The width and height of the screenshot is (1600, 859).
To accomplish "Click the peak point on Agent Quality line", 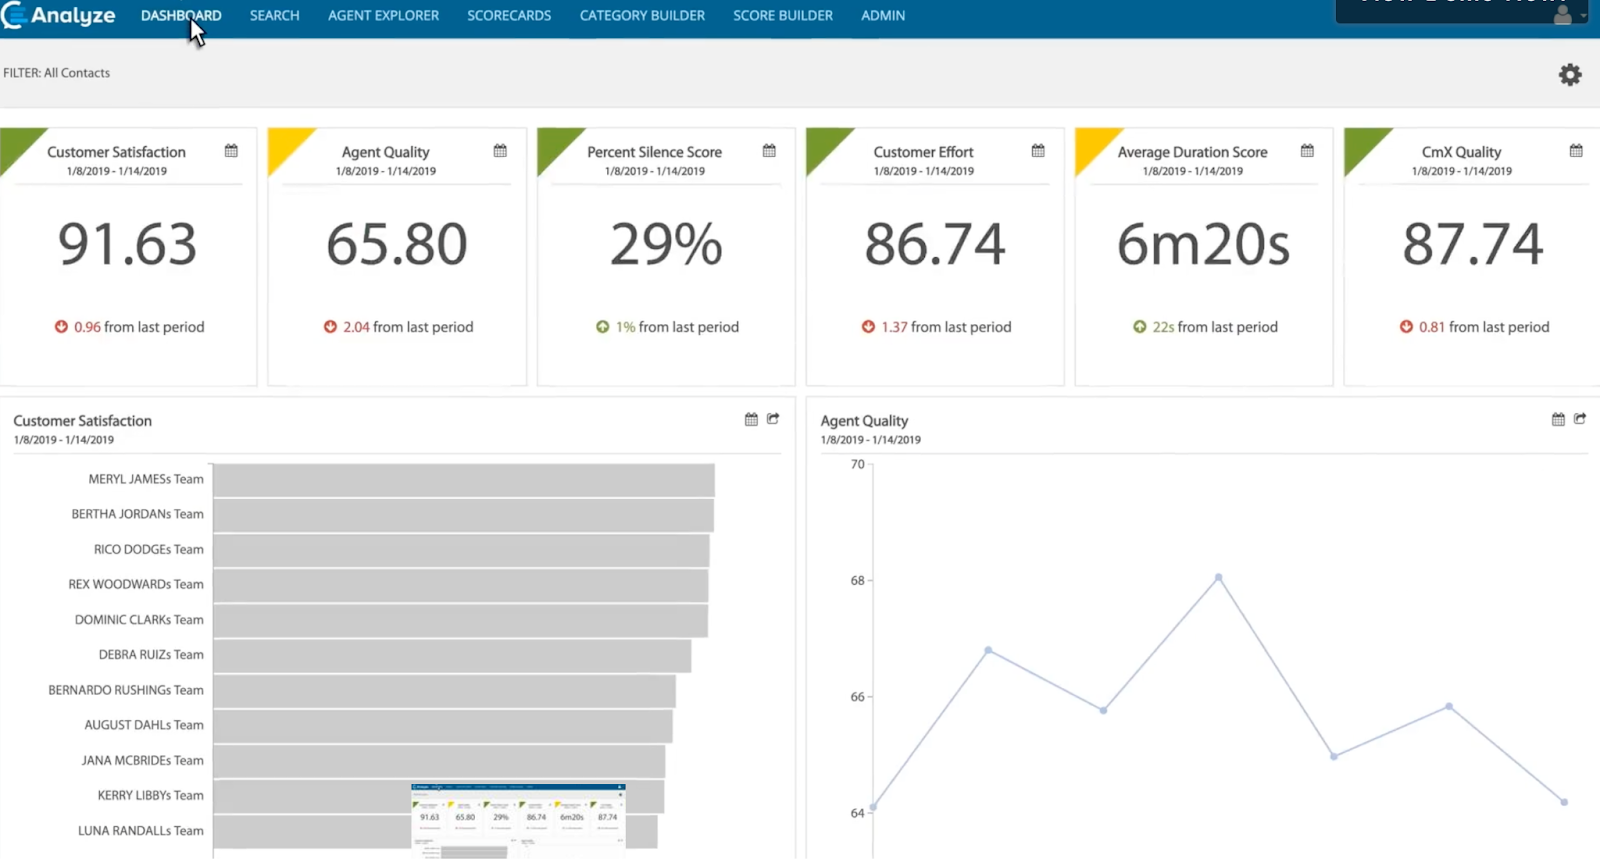I will tap(1218, 577).
